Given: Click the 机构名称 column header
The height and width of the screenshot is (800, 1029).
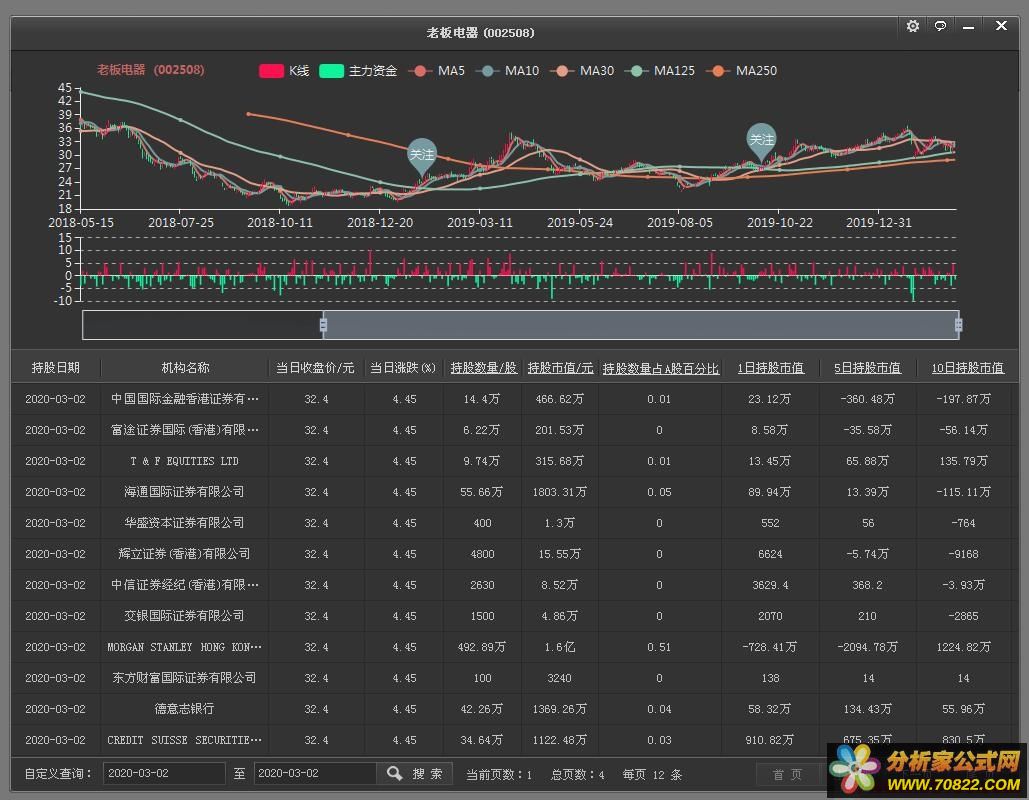Looking at the screenshot, I should [x=185, y=368].
